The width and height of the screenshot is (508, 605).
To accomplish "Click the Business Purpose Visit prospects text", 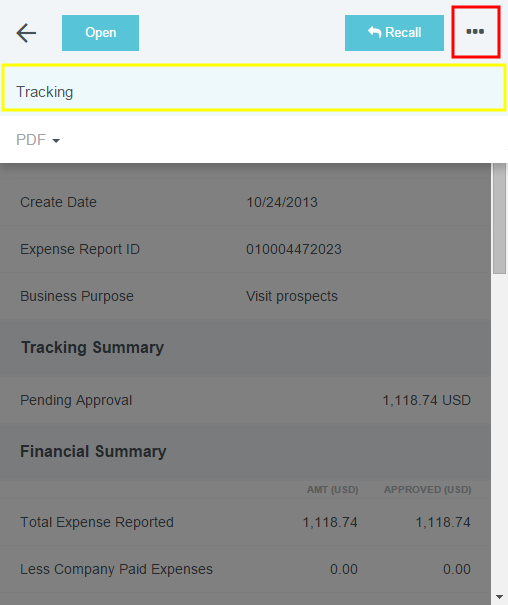I will click(x=292, y=296).
